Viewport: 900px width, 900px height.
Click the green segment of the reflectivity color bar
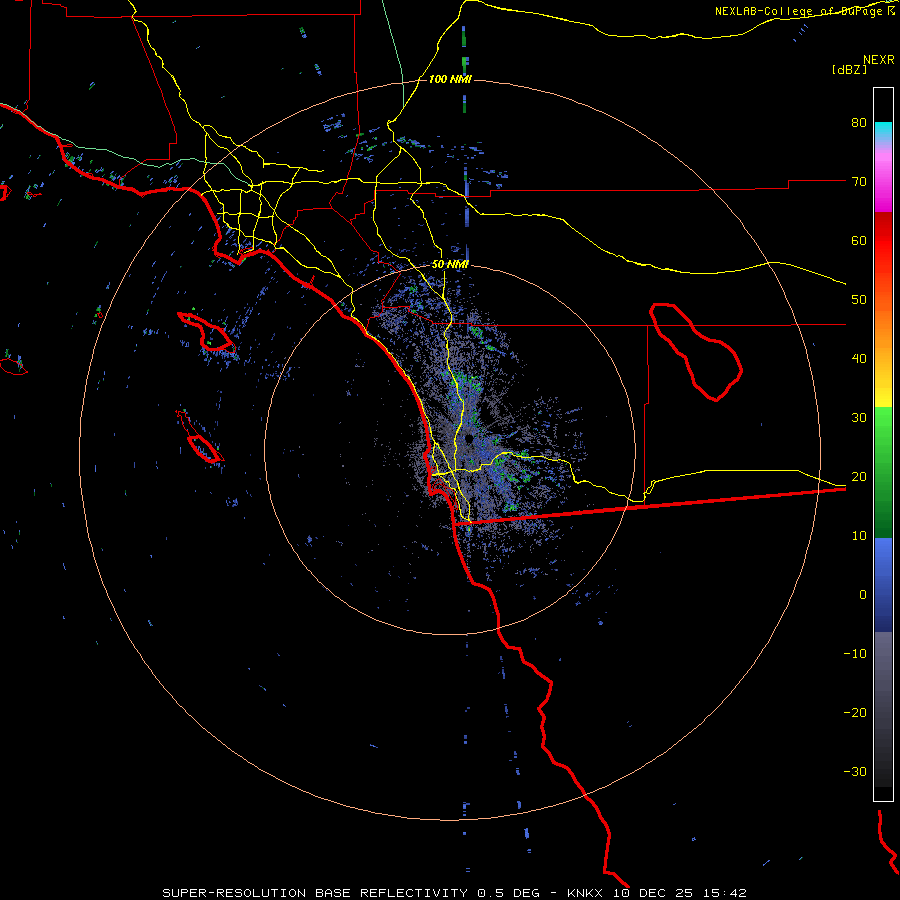point(883,472)
